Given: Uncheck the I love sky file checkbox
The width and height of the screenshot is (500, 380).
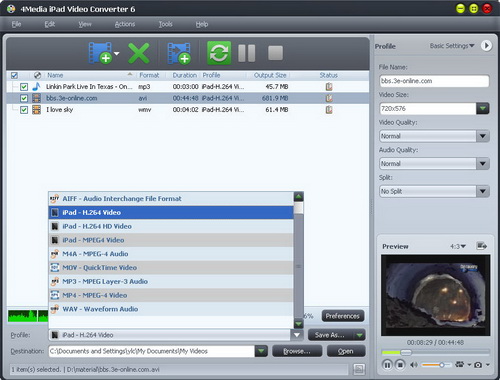Looking at the screenshot, I should [24, 110].
